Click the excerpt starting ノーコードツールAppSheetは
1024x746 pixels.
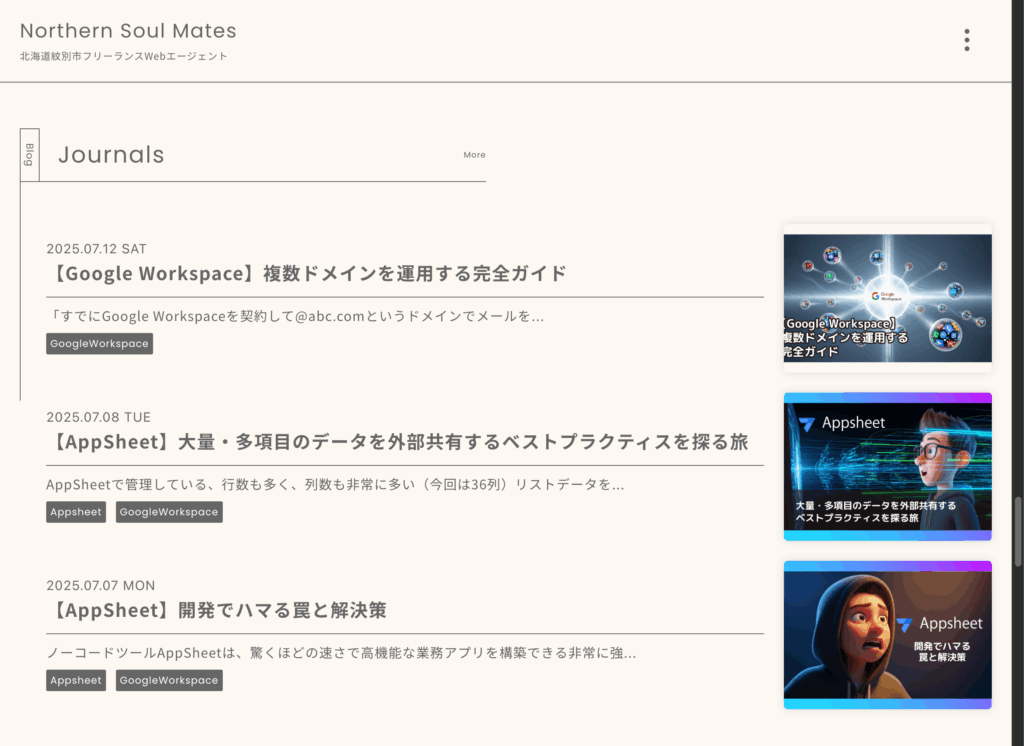[341, 653]
